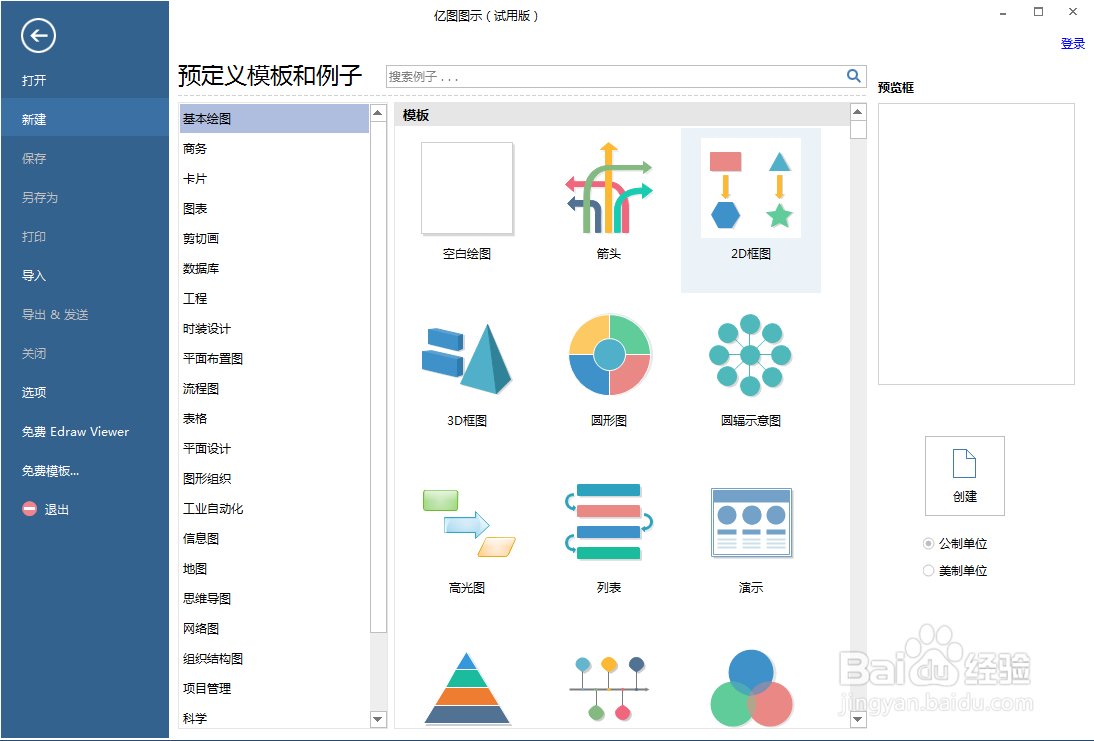Select the 信息图 category
This screenshot has width=1094, height=741.
pos(274,539)
